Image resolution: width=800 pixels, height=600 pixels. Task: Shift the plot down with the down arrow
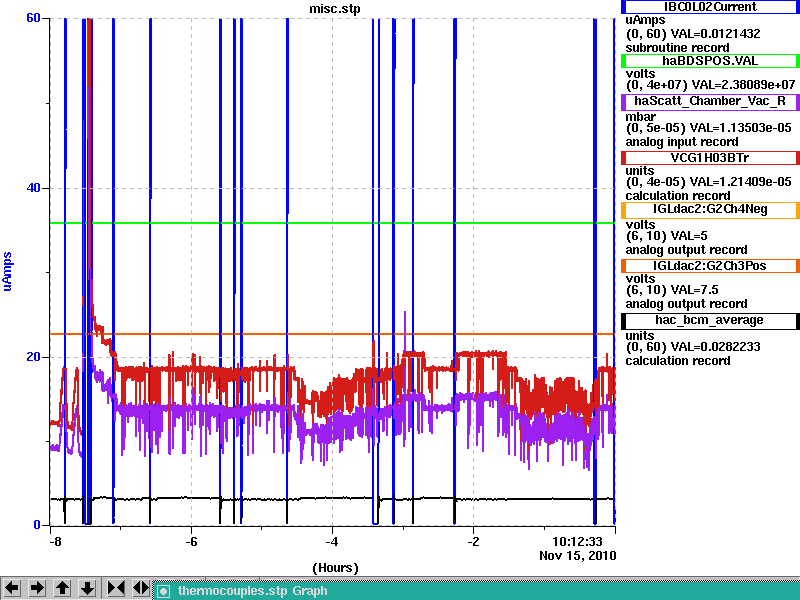tap(88, 588)
